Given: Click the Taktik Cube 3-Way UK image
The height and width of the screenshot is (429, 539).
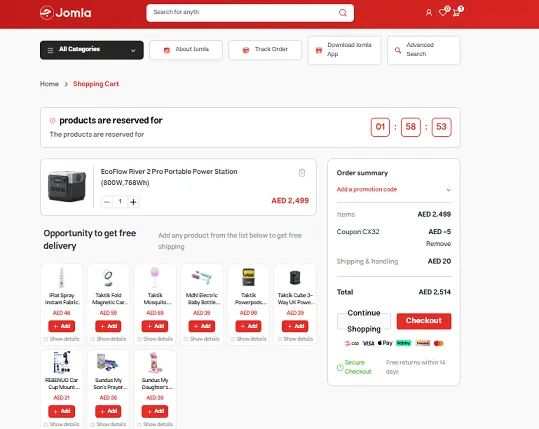Looking at the screenshot, I should tap(295, 278).
